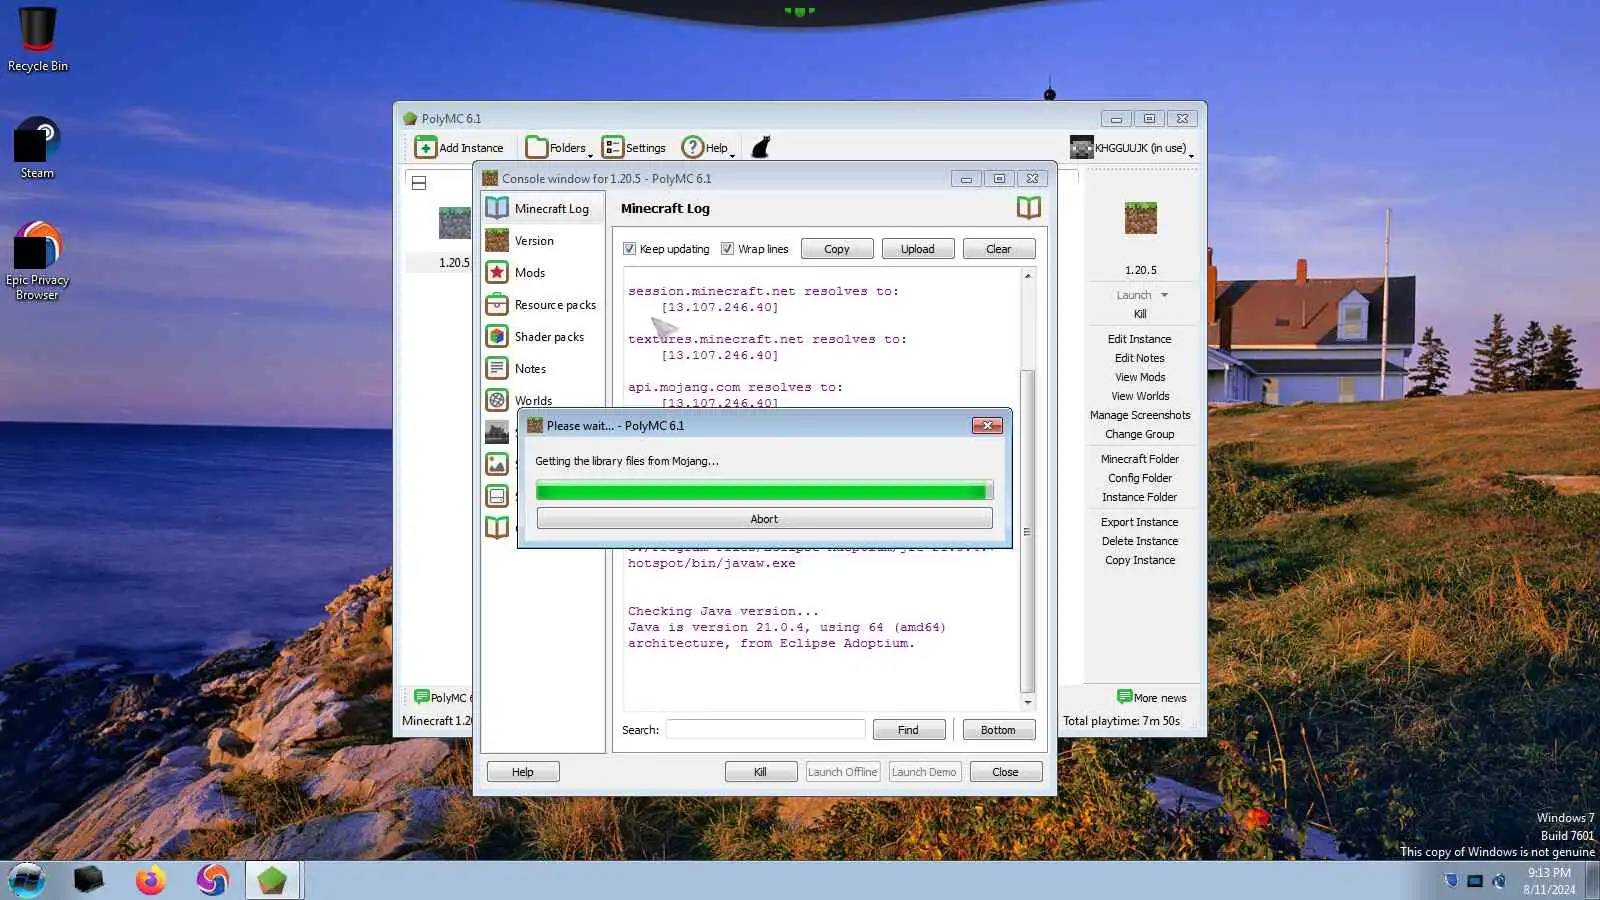Screen dimensions: 1600x900
Task: Focus the log Search field
Action: click(x=766, y=730)
